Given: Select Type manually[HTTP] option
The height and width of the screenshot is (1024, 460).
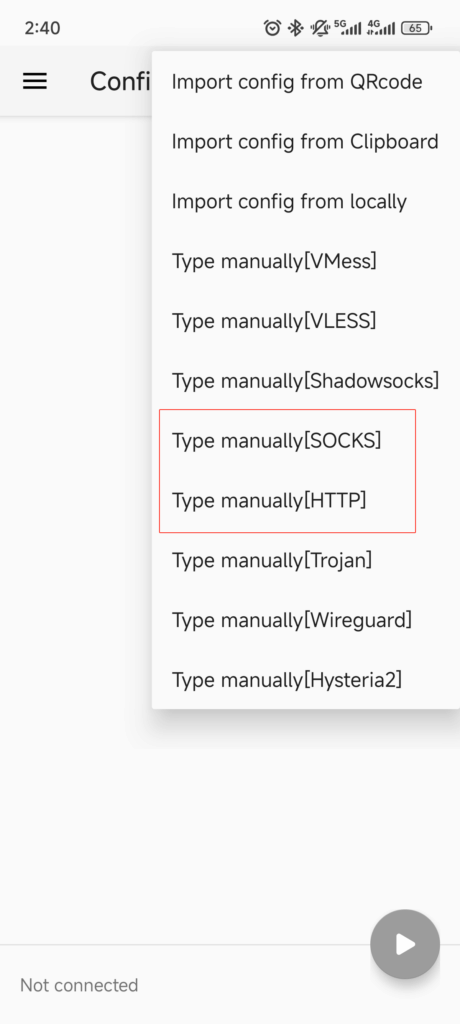Looking at the screenshot, I should point(306,501).
